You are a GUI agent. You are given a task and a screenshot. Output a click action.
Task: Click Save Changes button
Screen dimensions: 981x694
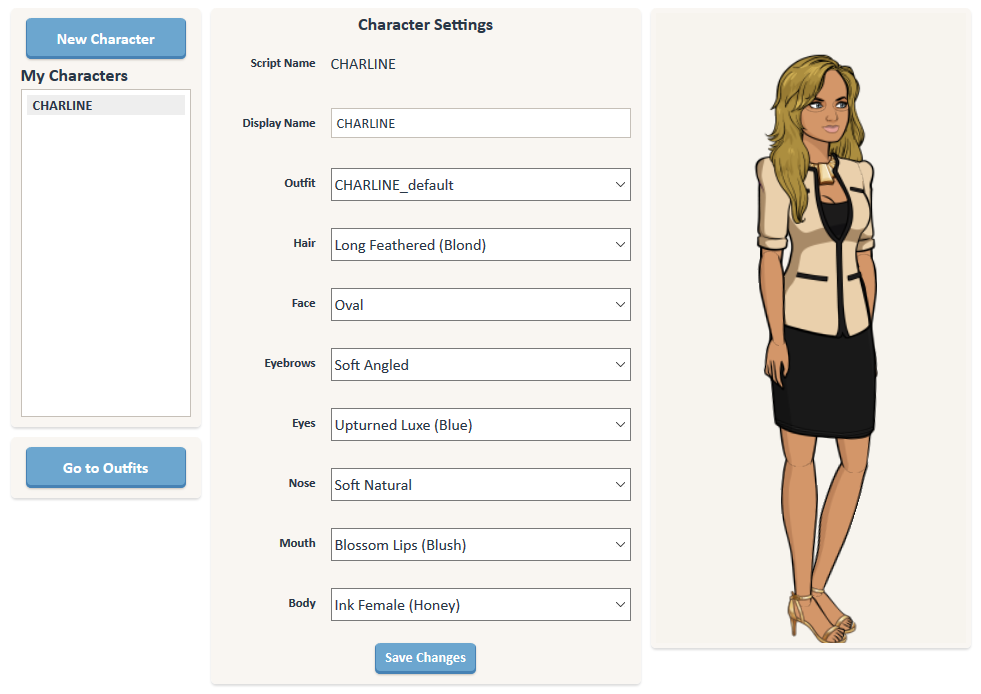point(425,658)
